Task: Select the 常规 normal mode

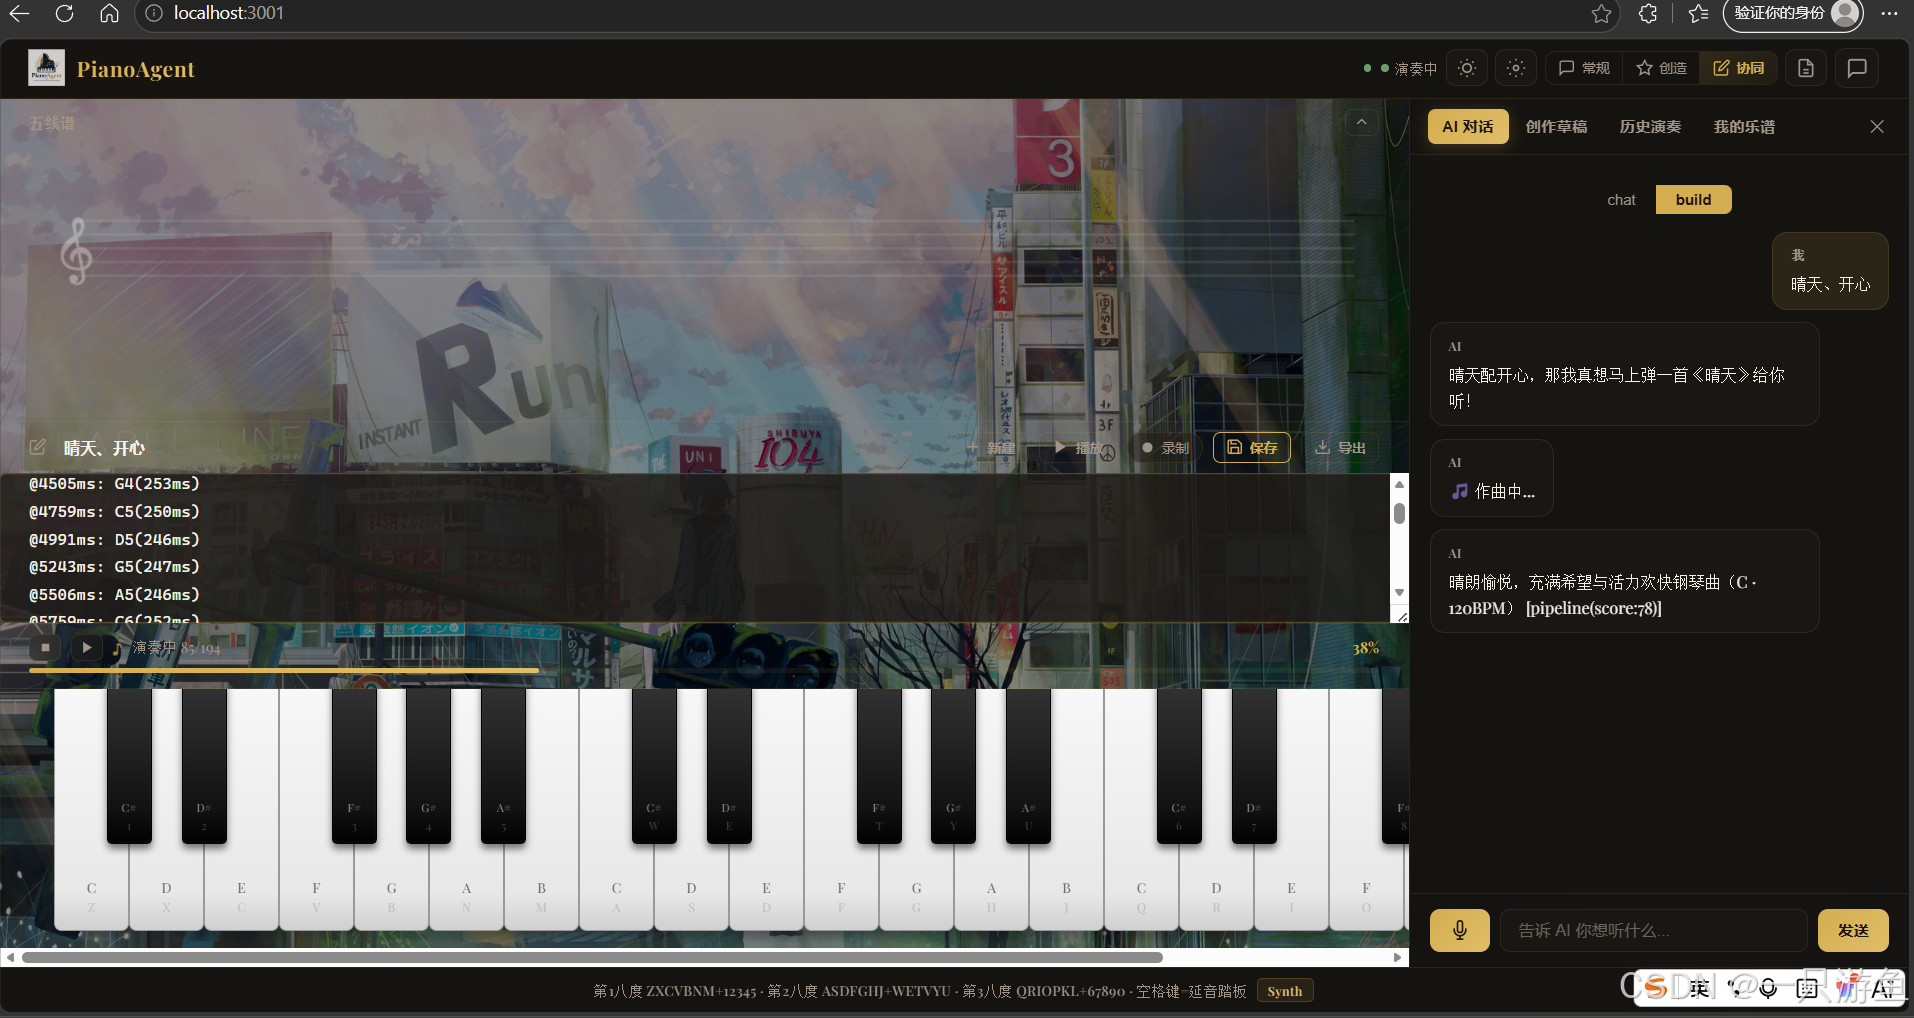Action: pos(1584,68)
